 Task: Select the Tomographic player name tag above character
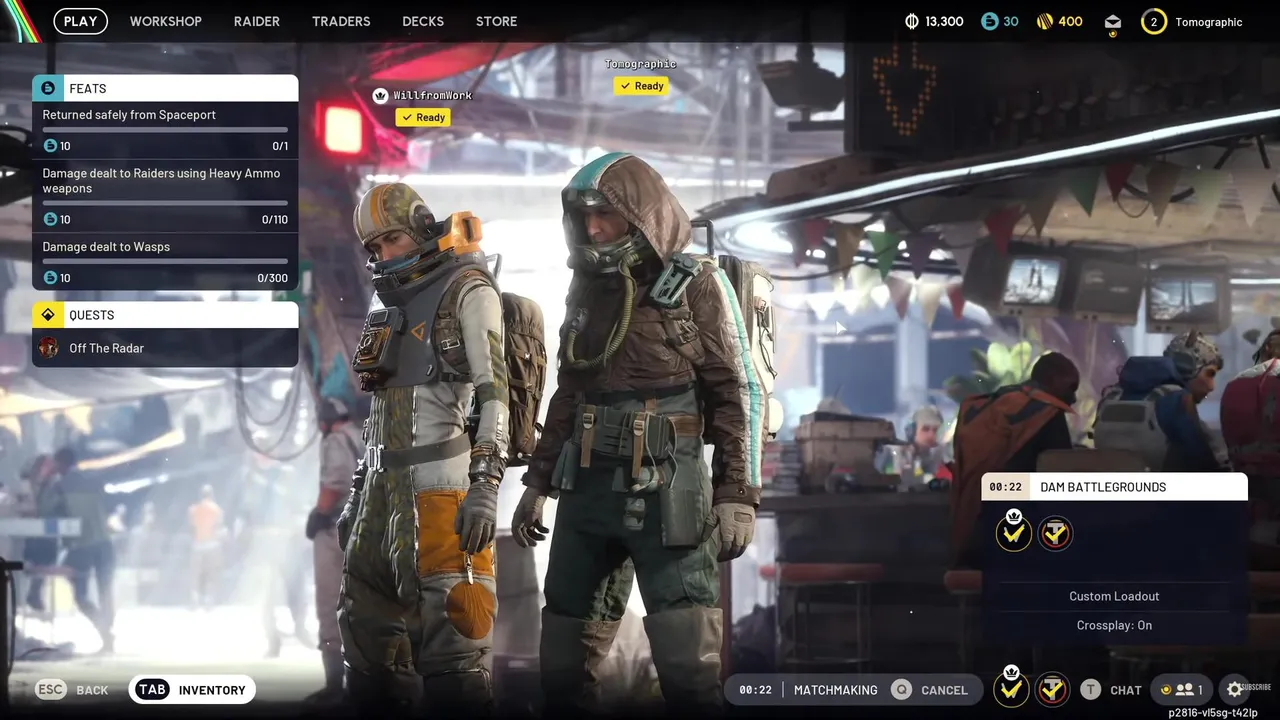(640, 64)
